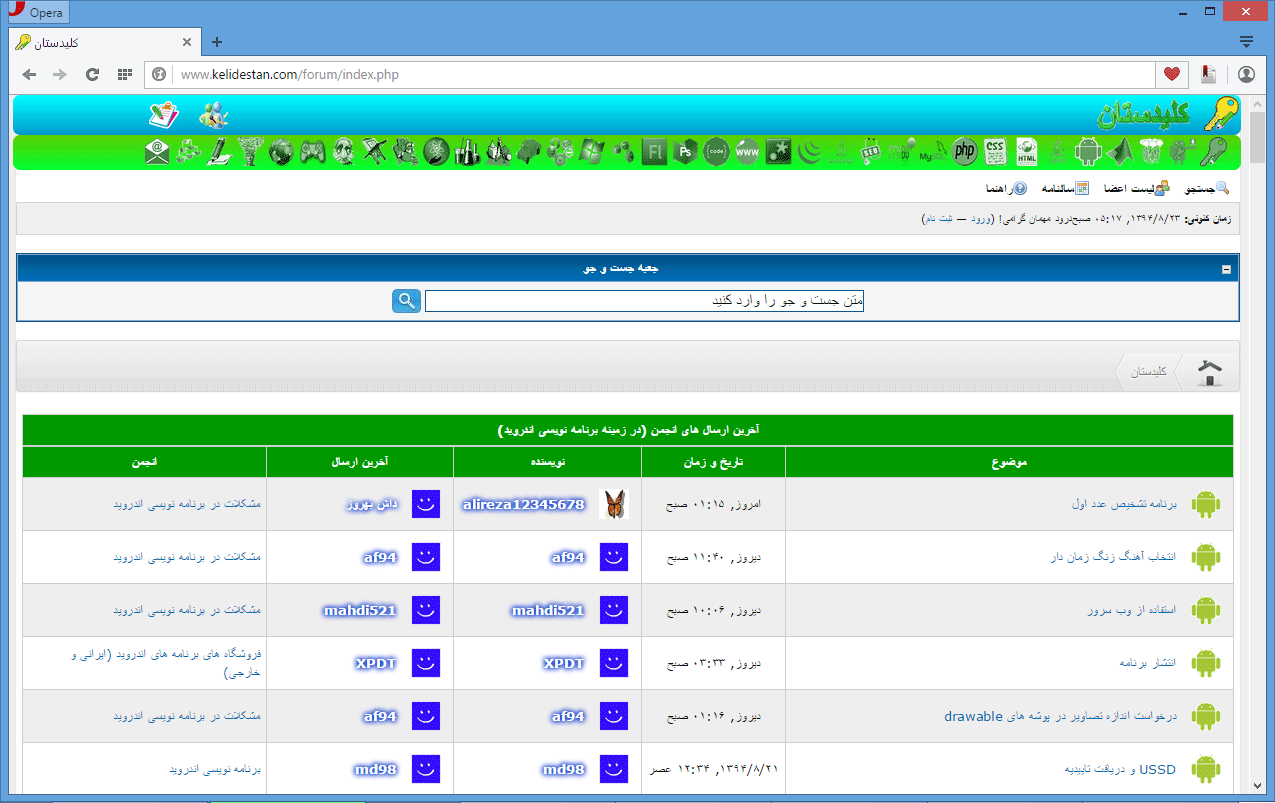Collapse the جعبه جست و جو panel
1275x803 pixels.
(1226, 269)
